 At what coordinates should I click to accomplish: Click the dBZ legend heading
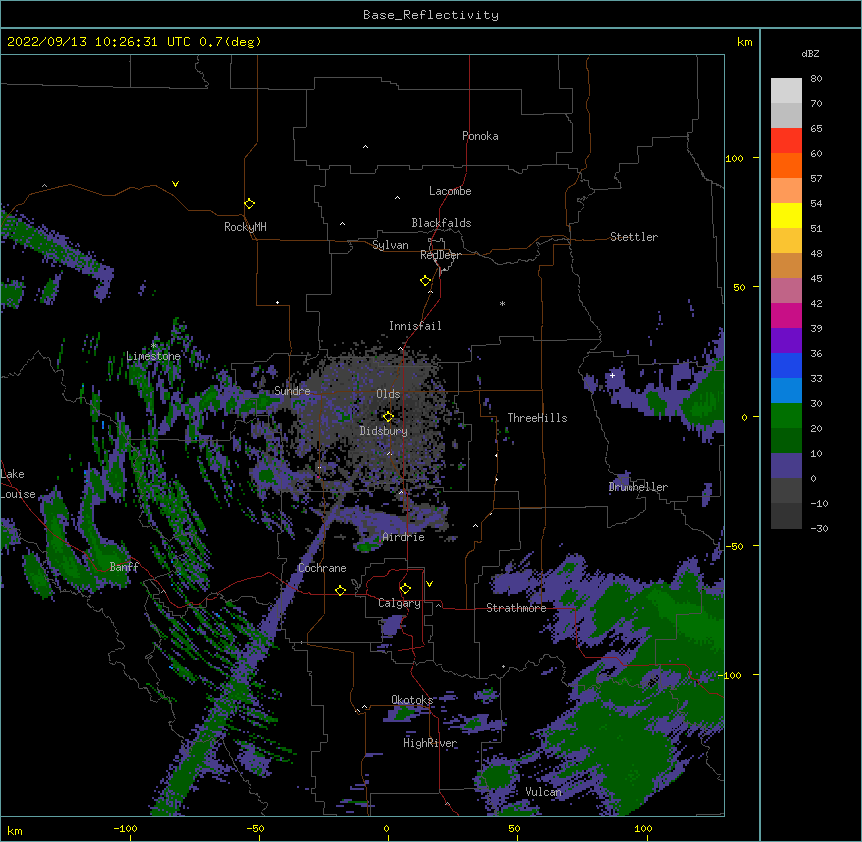(x=810, y=53)
